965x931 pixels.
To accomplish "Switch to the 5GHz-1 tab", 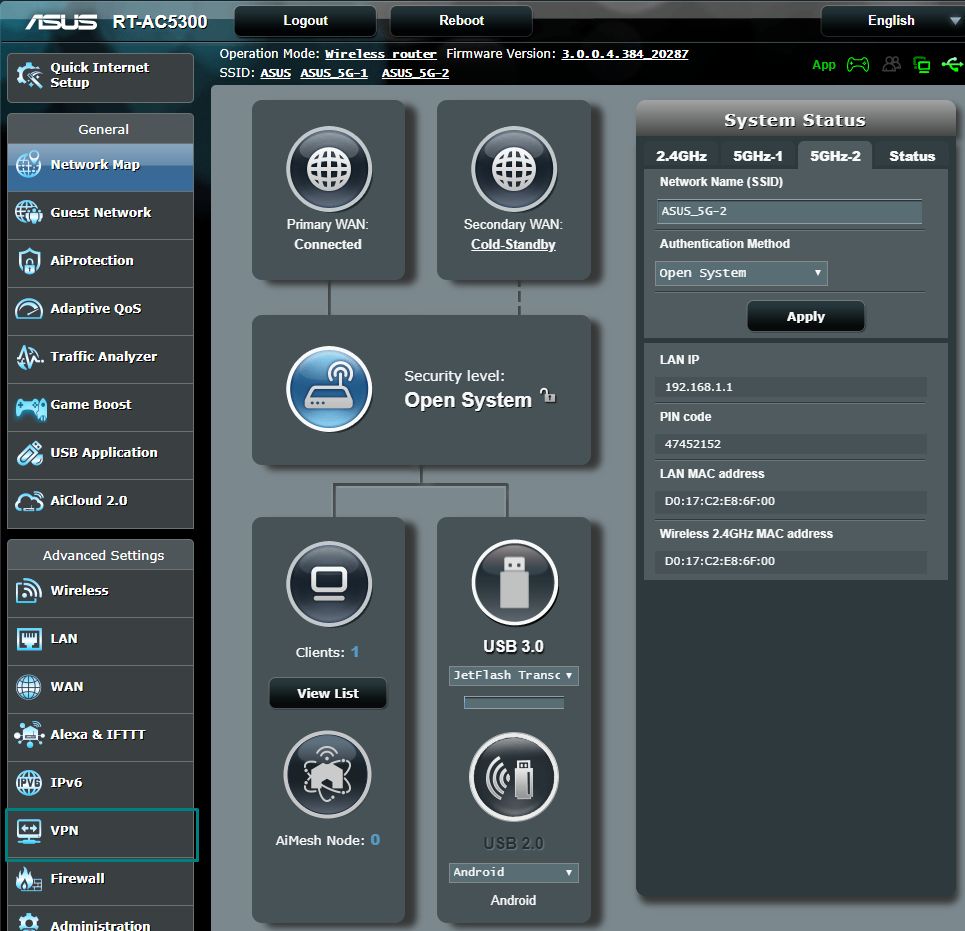I will (x=758, y=156).
